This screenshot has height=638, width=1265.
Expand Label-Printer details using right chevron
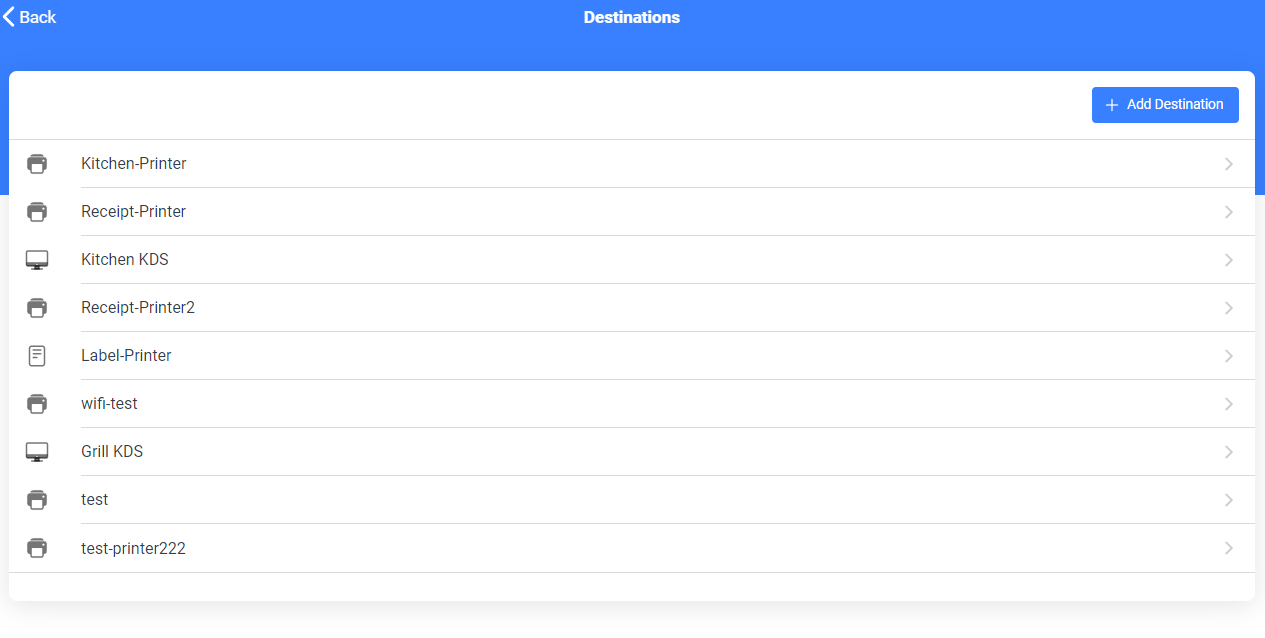point(1229,356)
